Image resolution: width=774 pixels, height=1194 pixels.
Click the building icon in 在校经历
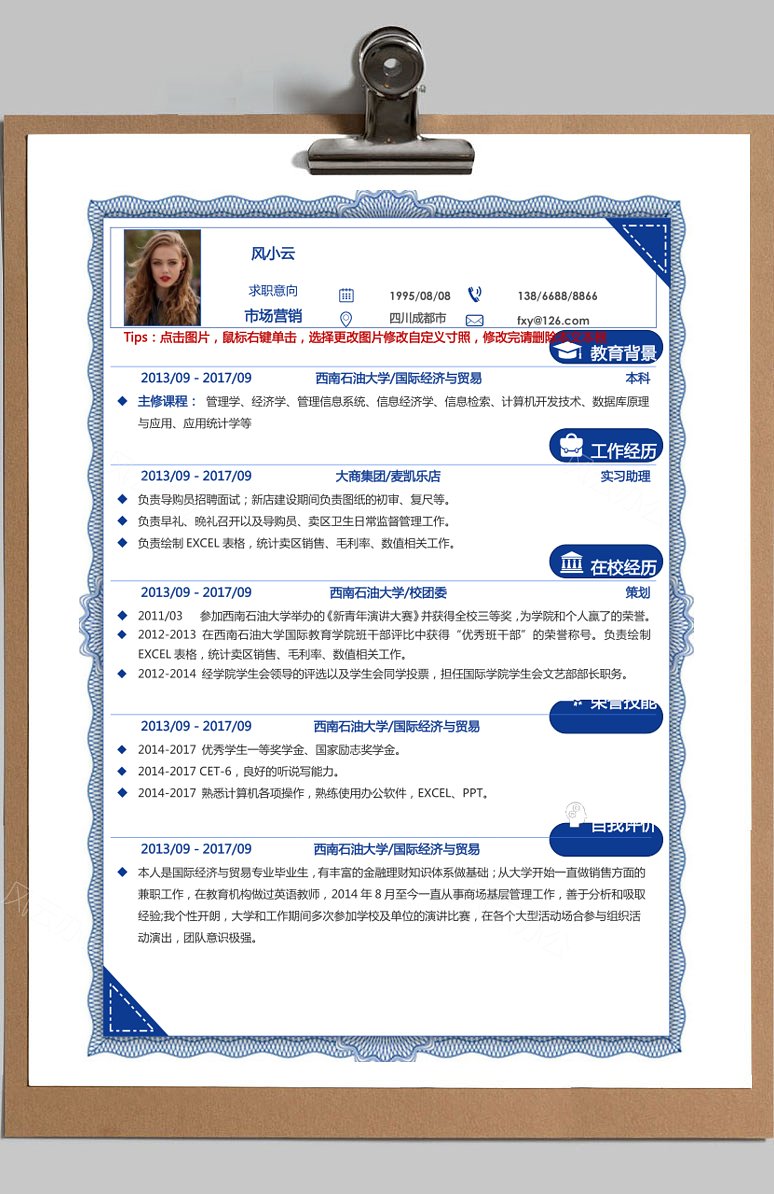571,562
